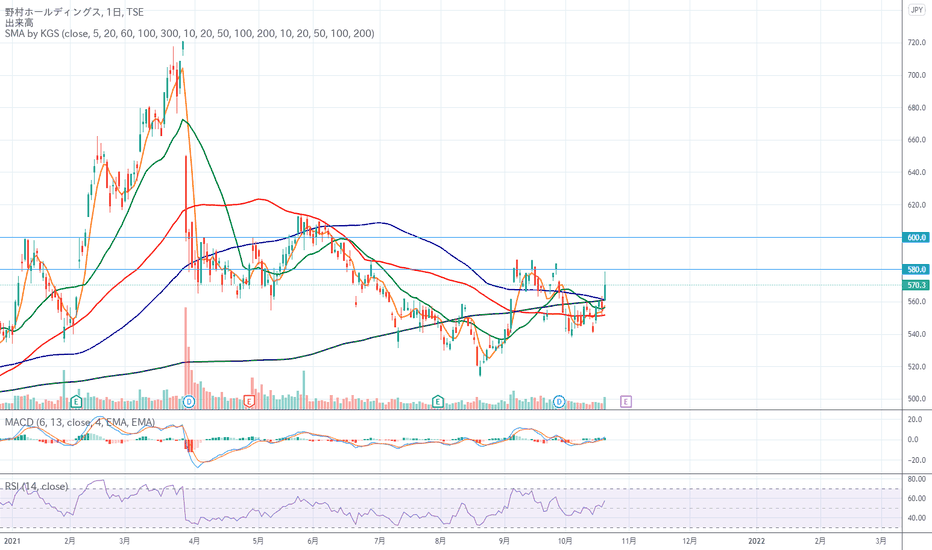
Task: Click the 560.0 price axis value
Action: pos(917,301)
